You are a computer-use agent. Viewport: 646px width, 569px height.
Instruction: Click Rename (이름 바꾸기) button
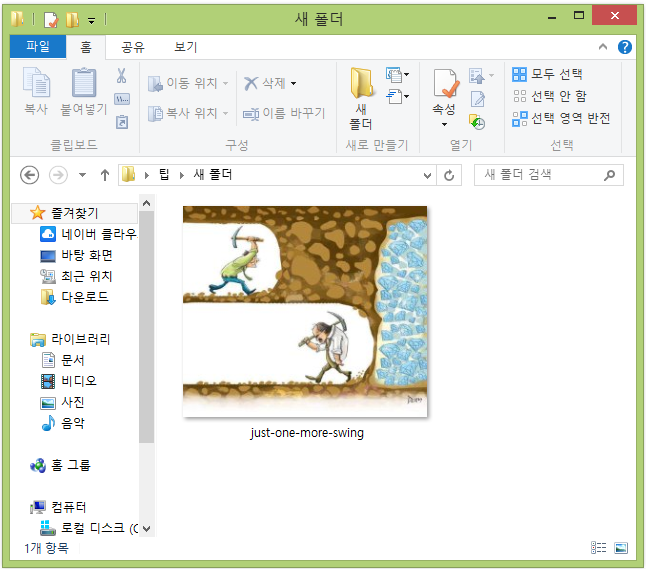pos(284,113)
